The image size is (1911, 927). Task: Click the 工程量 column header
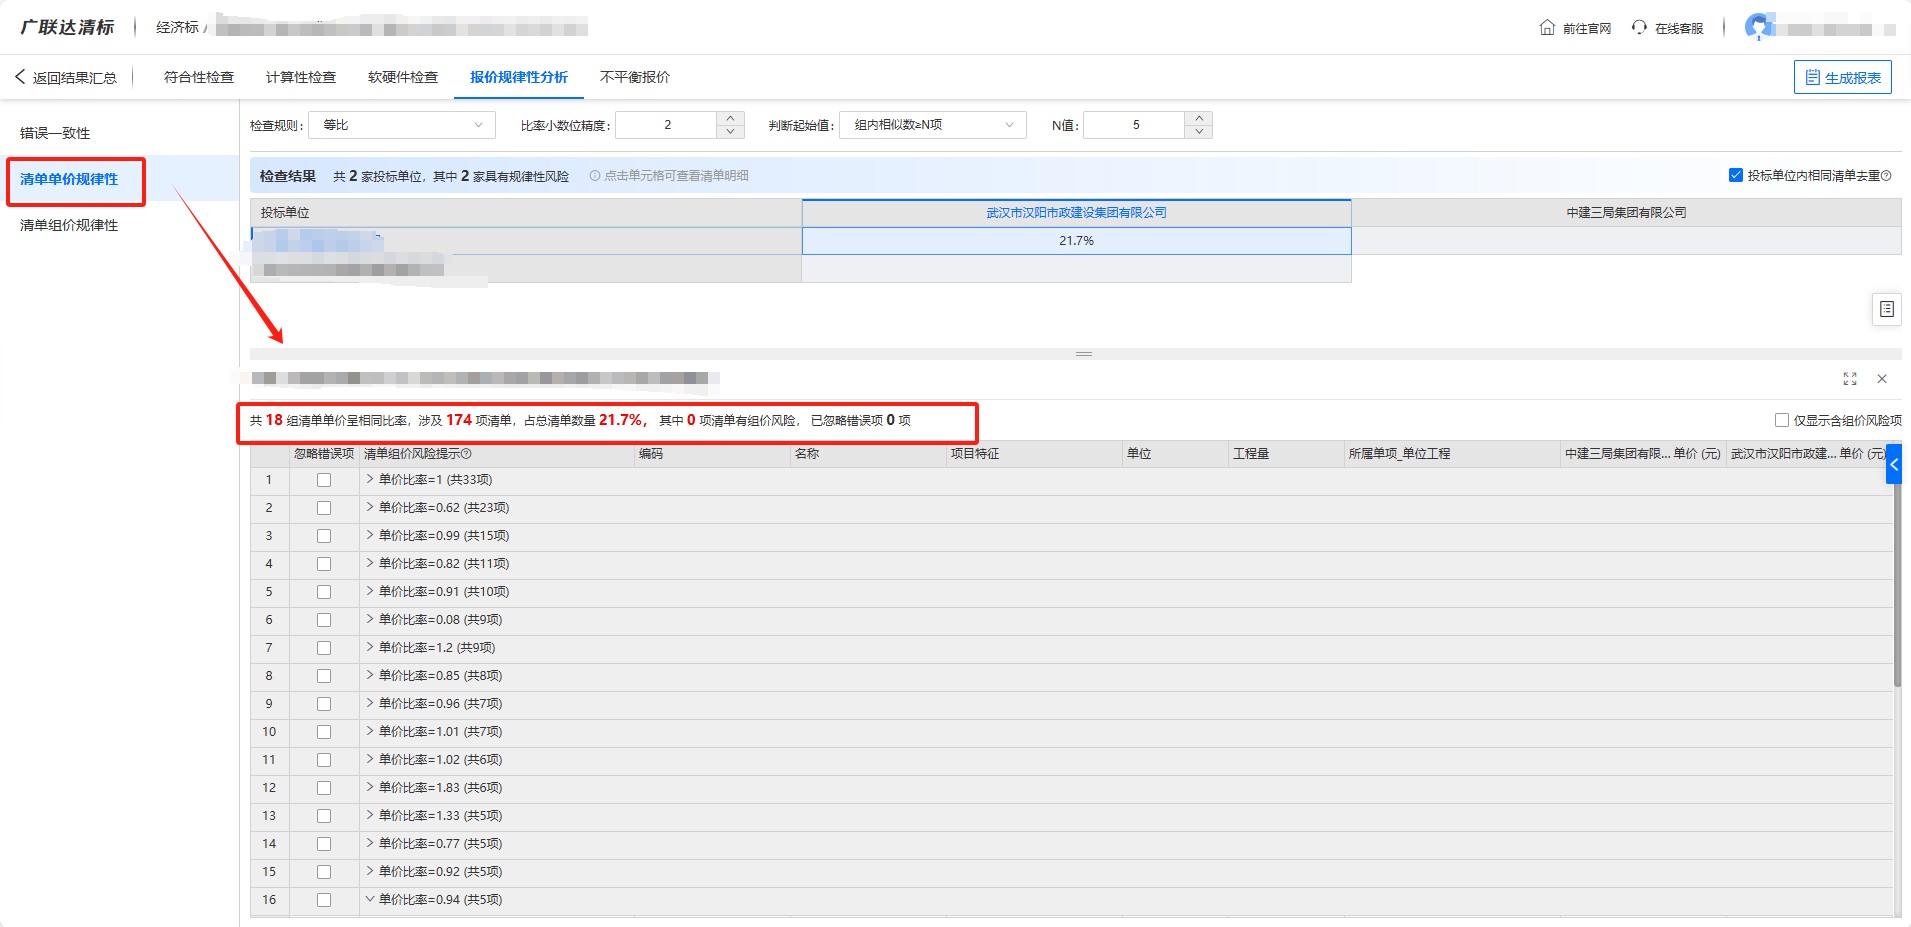pos(1285,454)
